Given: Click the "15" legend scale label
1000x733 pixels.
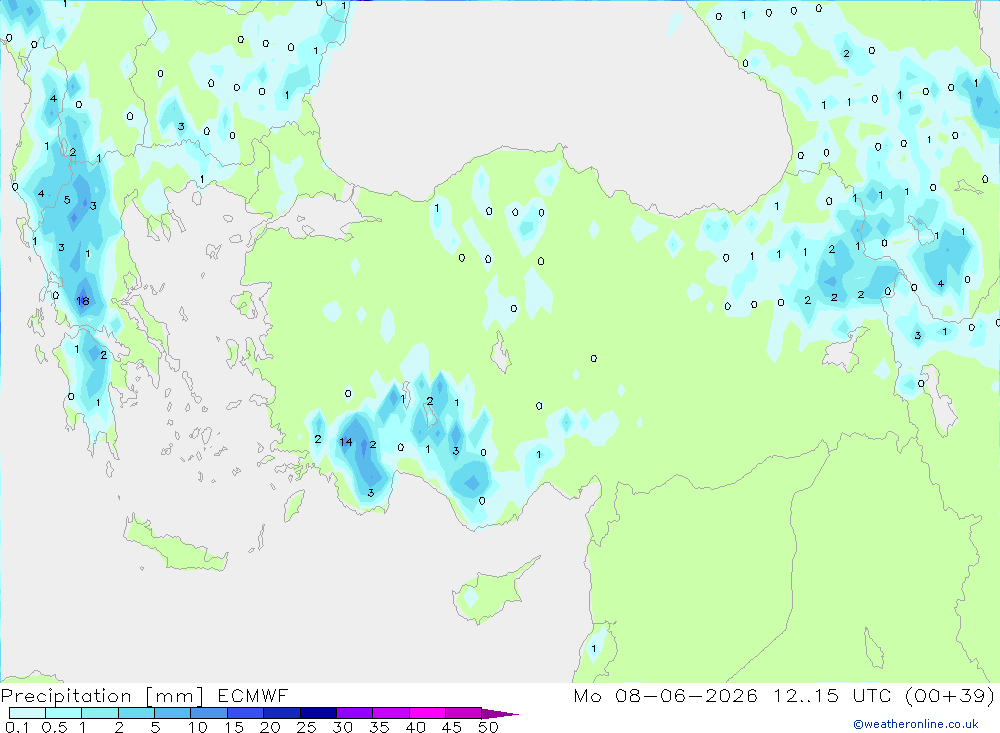Looking at the screenshot, I should pos(234,727).
